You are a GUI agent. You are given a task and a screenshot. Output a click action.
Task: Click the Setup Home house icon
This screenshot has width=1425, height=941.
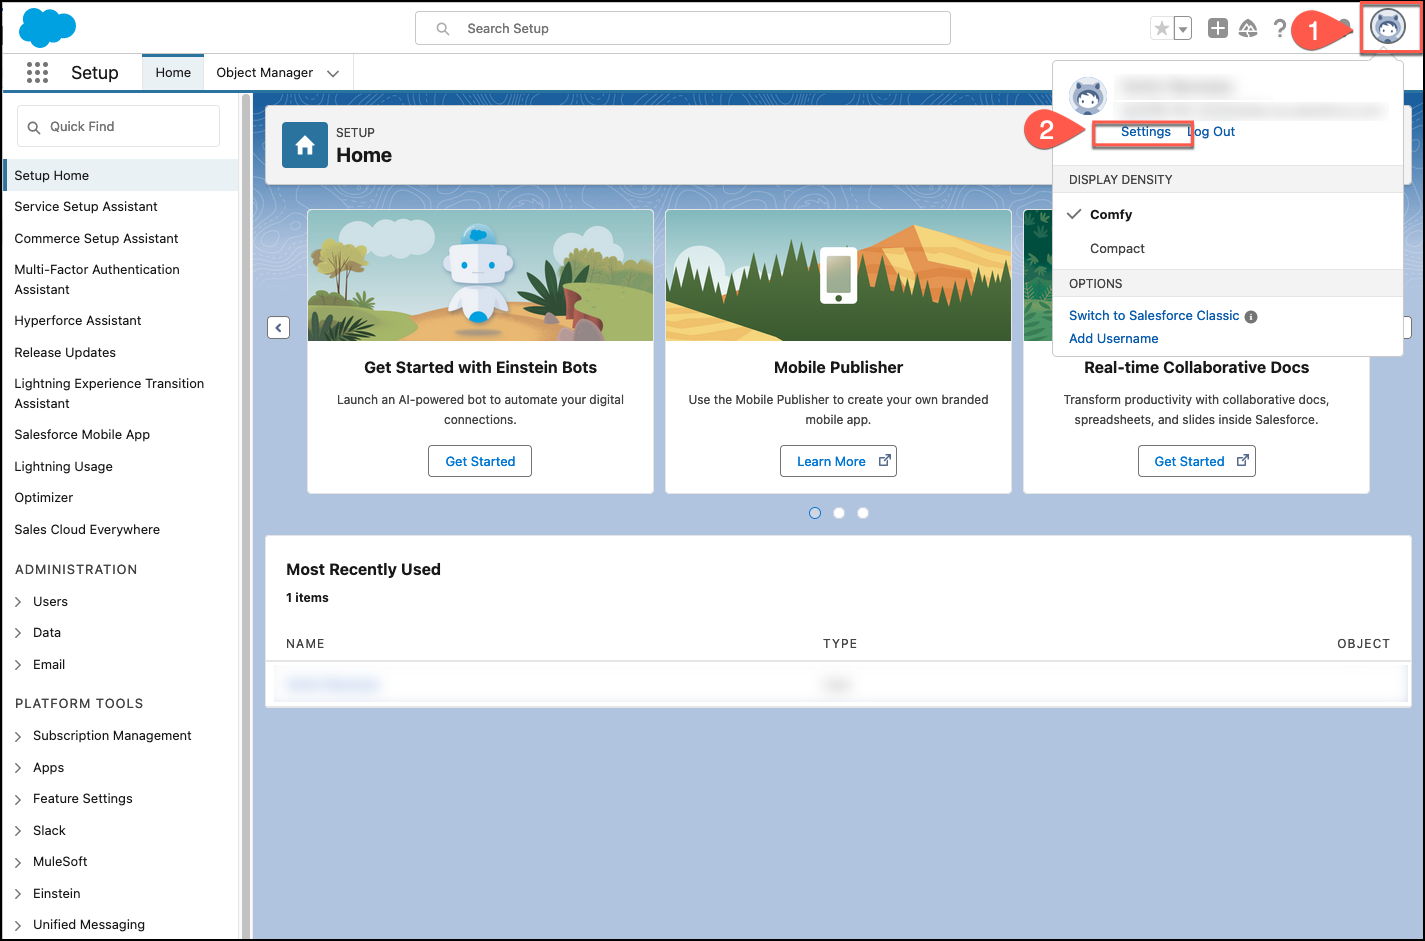tap(304, 144)
